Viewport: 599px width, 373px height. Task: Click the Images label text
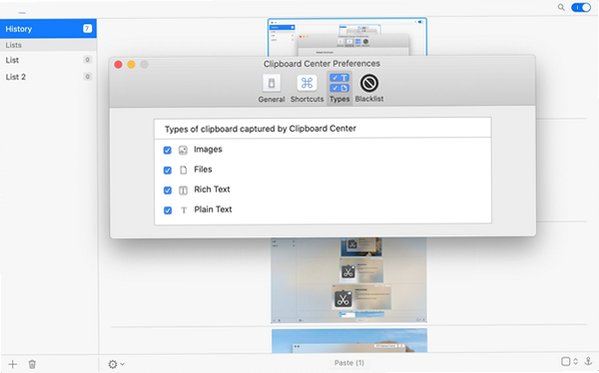(208, 149)
